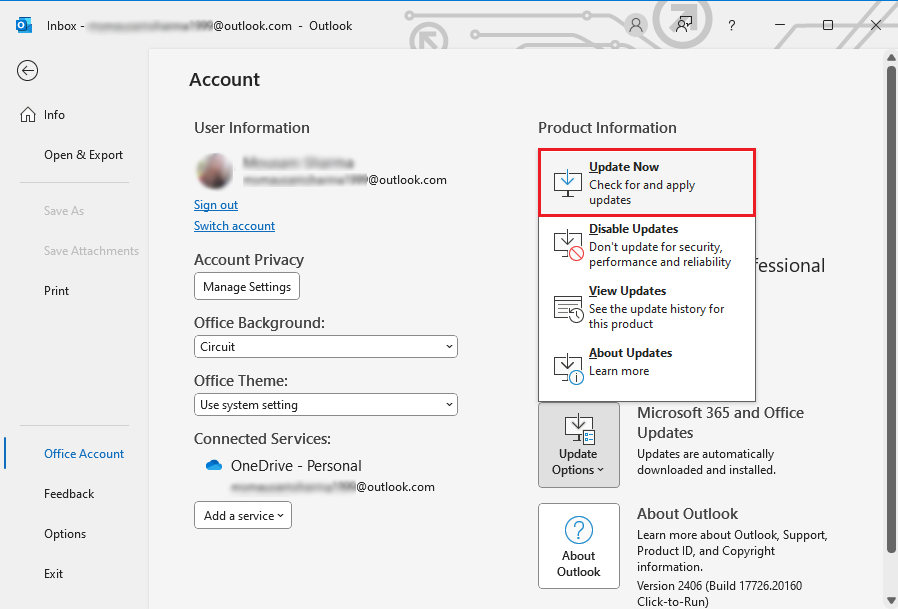The width and height of the screenshot is (898, 609).
Task: Toggle the Update Options dropdown button
Action: [x=578, y=445]
